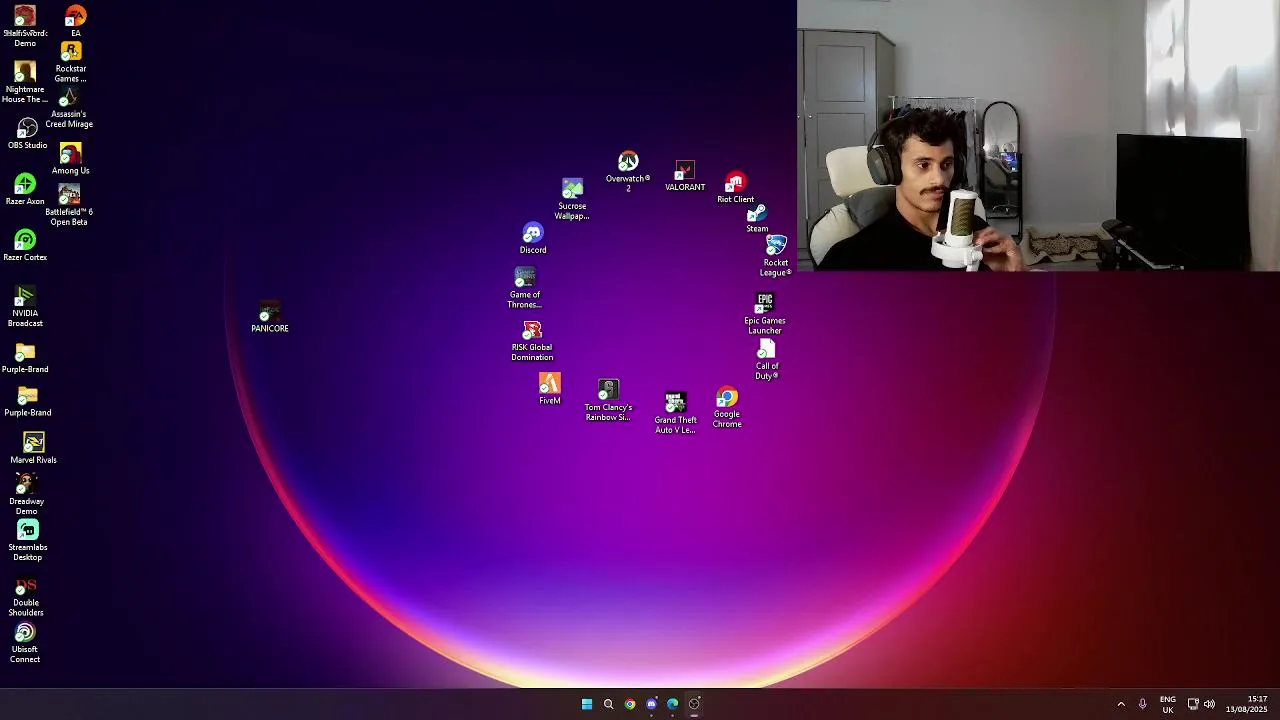Select Assassin's Creed Mirage icon
Viewport: 1280px width, 720px height.
(69, 108)
